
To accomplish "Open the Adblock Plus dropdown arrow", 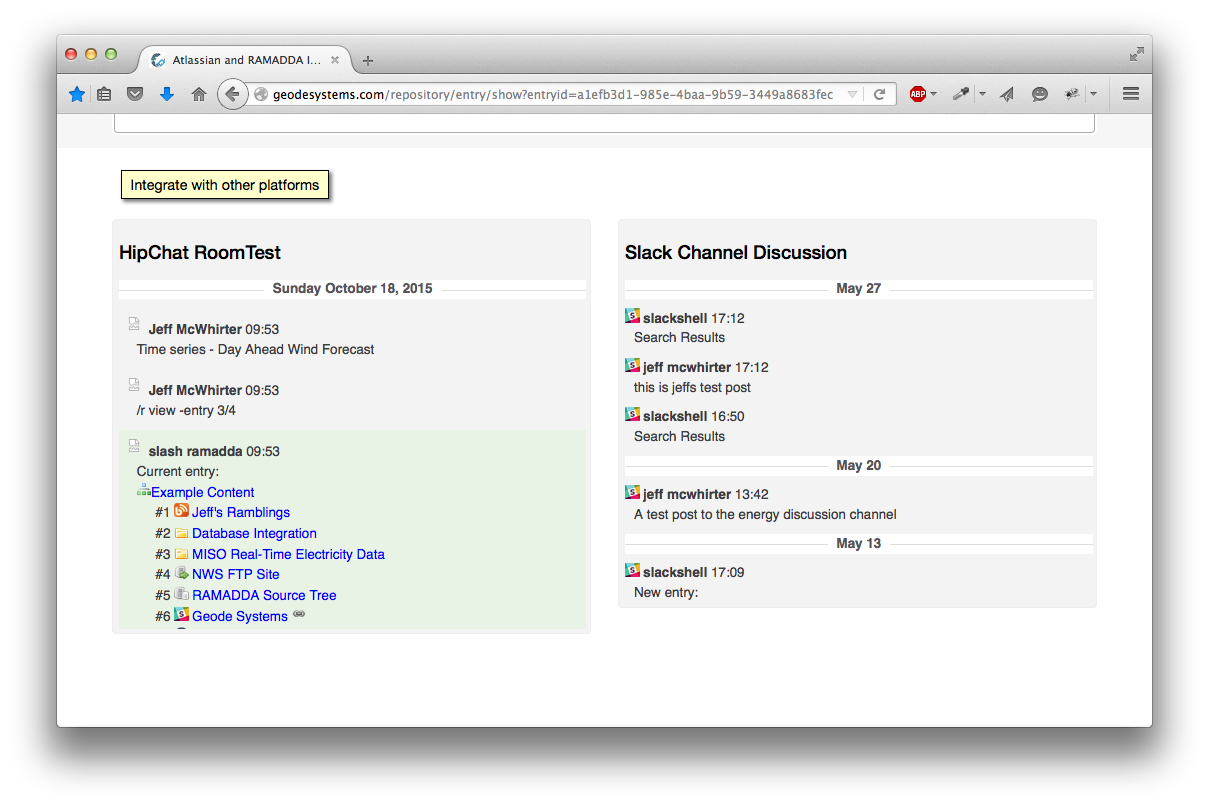I will click(x=934, y=94).
